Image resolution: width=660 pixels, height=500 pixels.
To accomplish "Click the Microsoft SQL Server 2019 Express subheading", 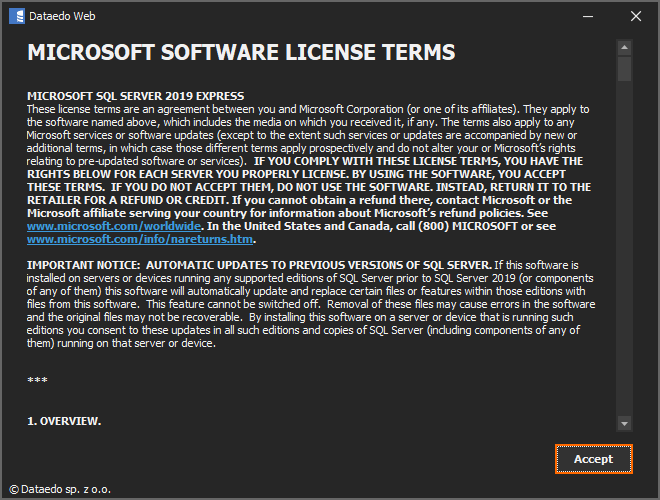I will (x=121, y=96).
